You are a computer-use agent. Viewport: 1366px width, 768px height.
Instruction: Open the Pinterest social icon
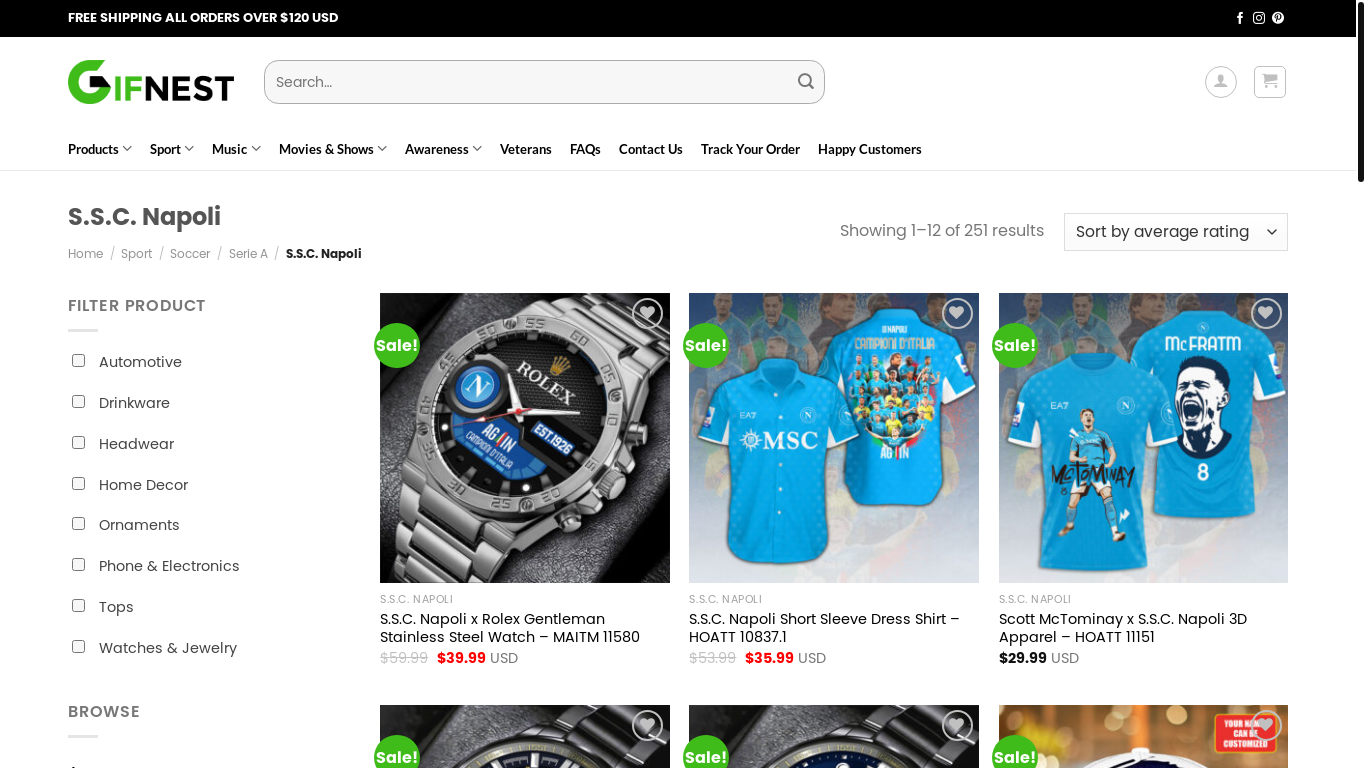click(x=1278, y=18)
